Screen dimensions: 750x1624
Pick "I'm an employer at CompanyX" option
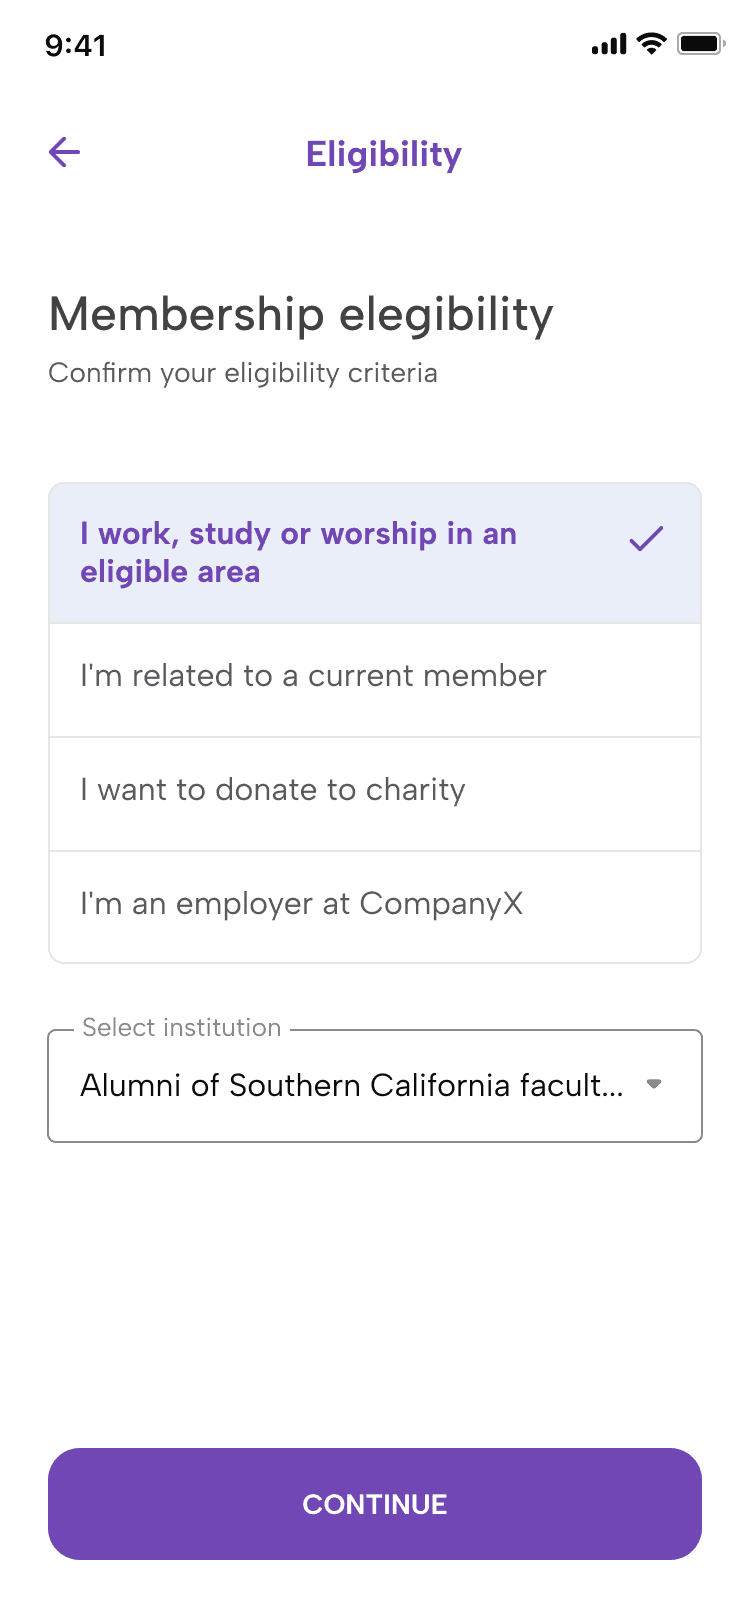point(301,904)
